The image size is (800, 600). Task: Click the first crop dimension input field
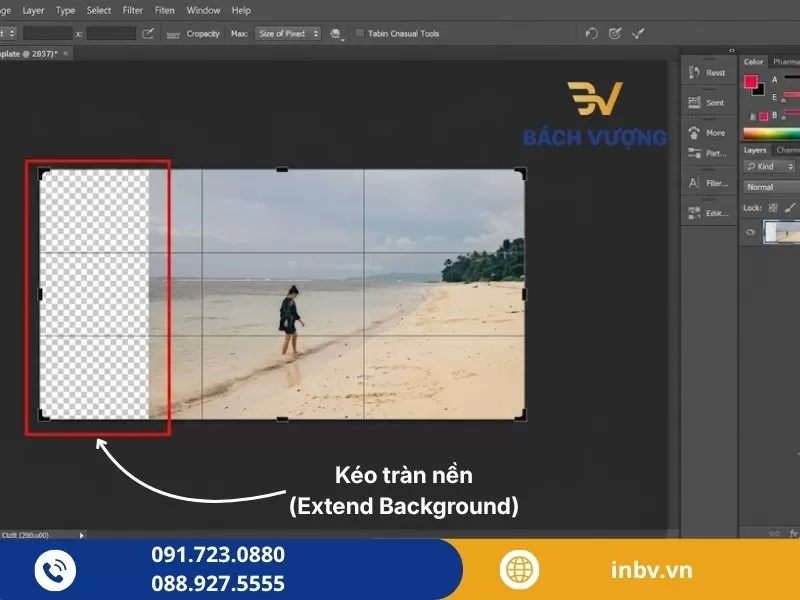point(47,34)
